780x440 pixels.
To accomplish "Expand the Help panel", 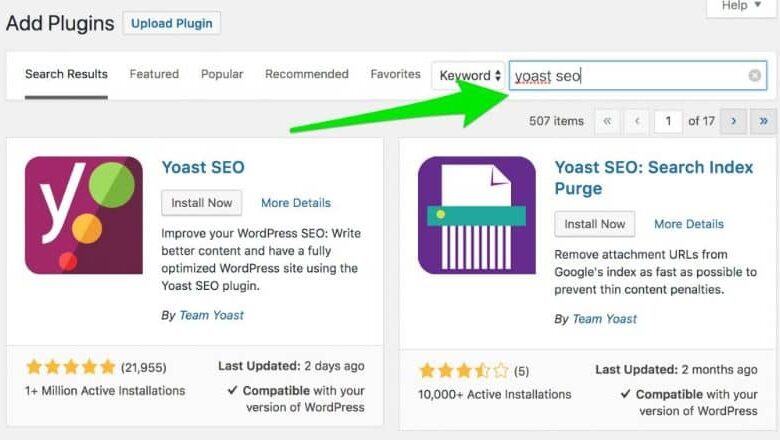I will tap(742, 6).
